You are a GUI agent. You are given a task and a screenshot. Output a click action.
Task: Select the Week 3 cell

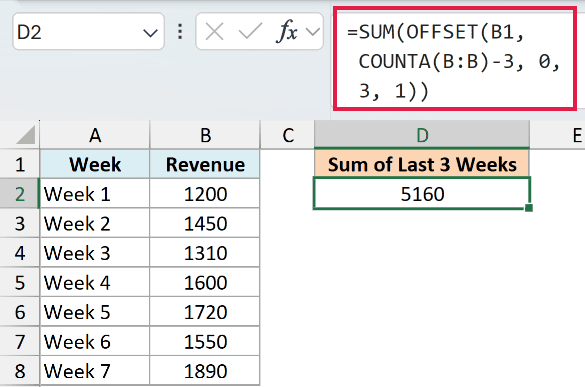tap(95, 252)
